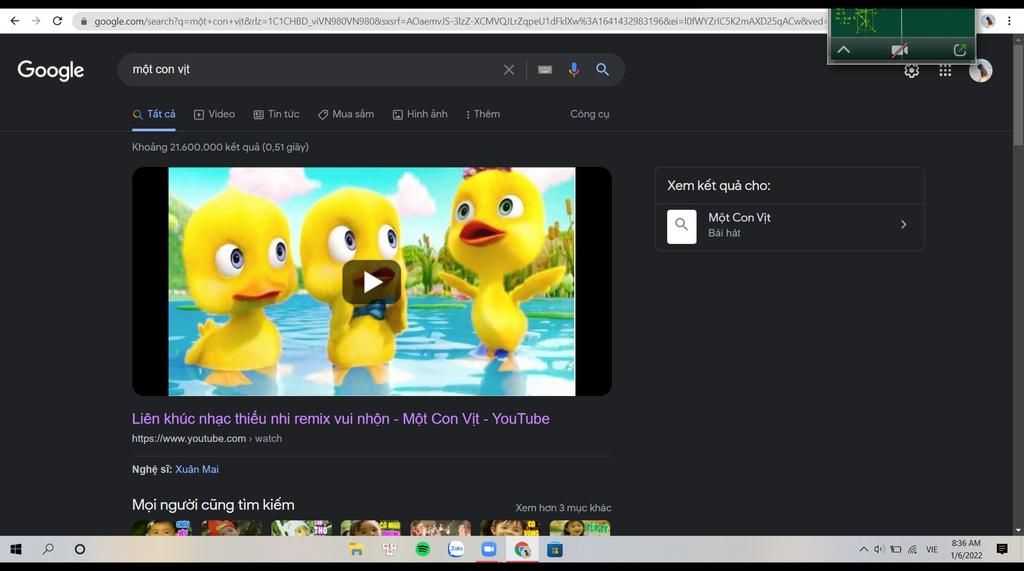Play the Một Con Vịt video
Image resolution: width=1024 pixels, height=571 pixels.
coord(372,282)
